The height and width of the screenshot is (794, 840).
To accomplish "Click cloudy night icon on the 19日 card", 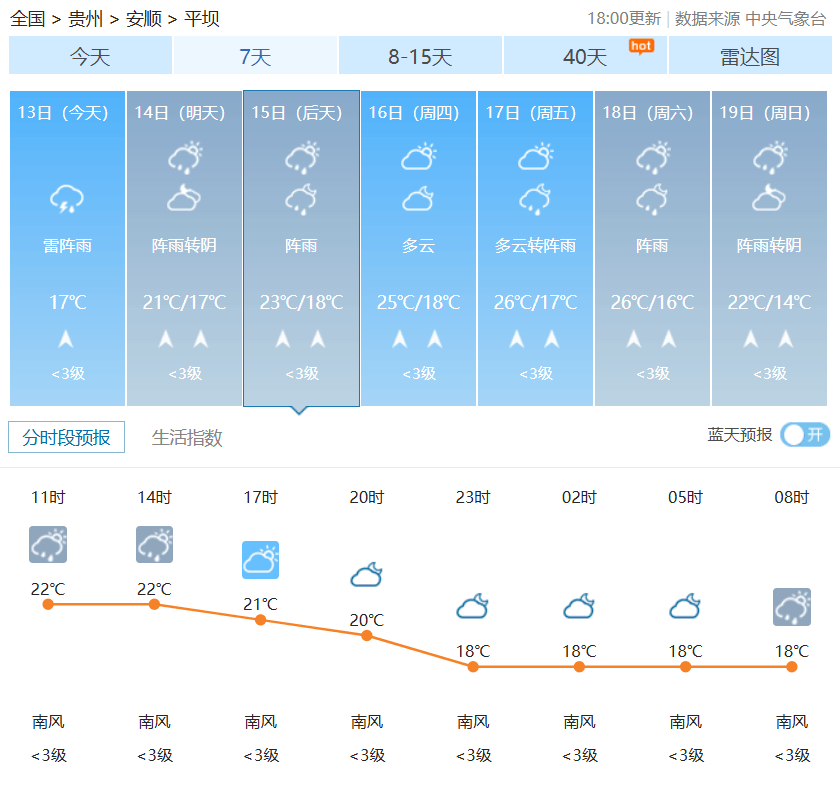I will click(x=769, y=199).
